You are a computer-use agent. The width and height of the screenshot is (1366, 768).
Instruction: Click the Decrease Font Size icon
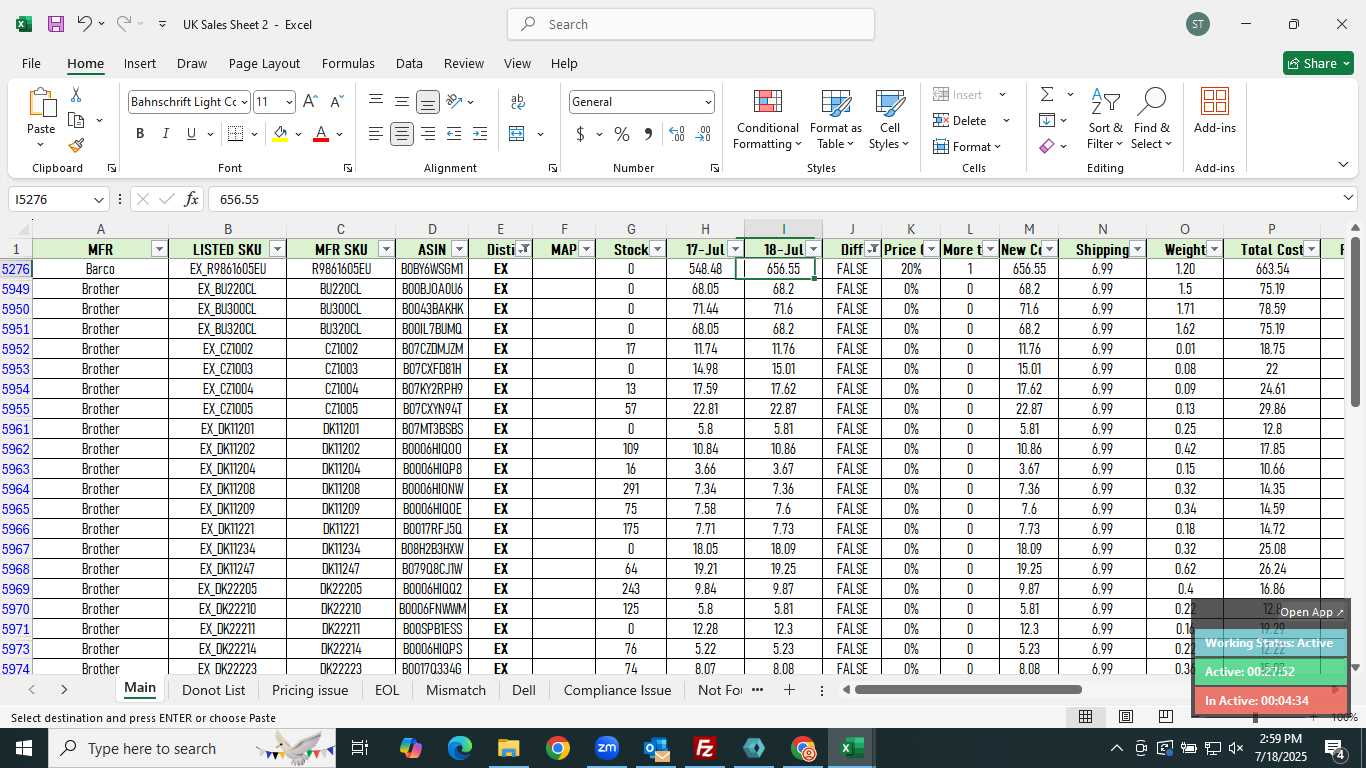pyautogui.click(x=336, y=102)
